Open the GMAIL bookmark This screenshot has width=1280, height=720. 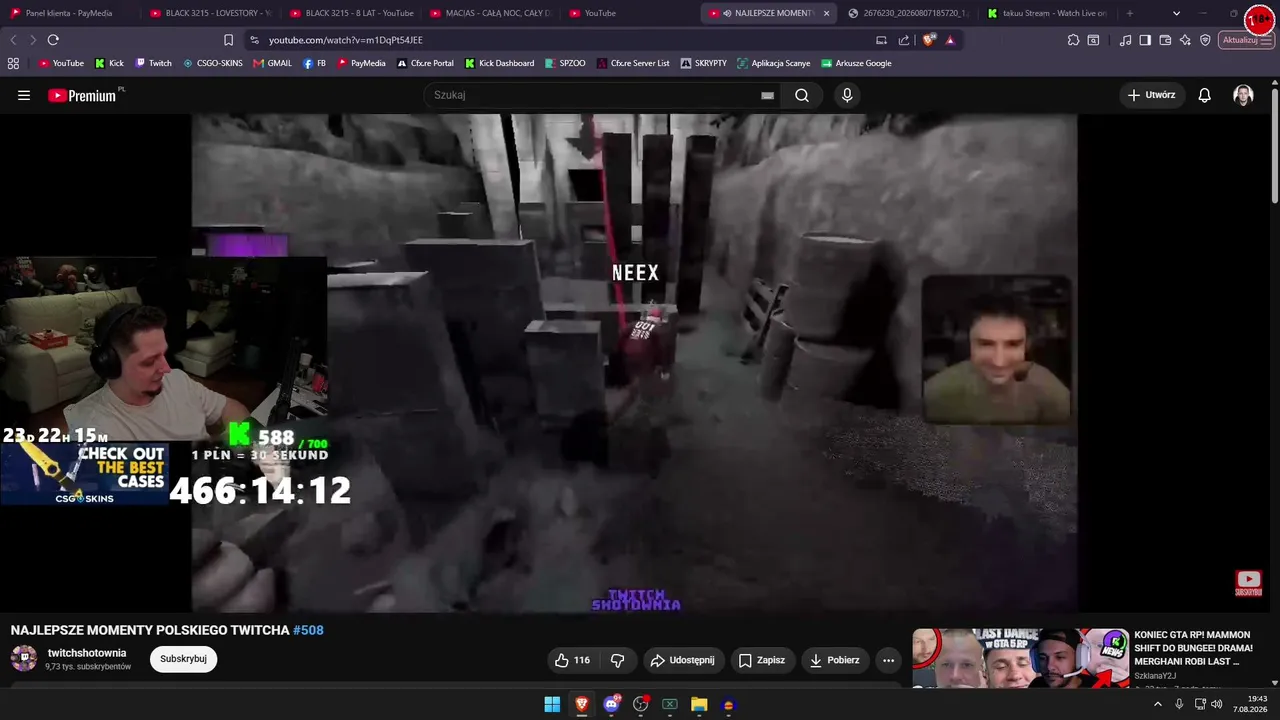tap(272, 63)
